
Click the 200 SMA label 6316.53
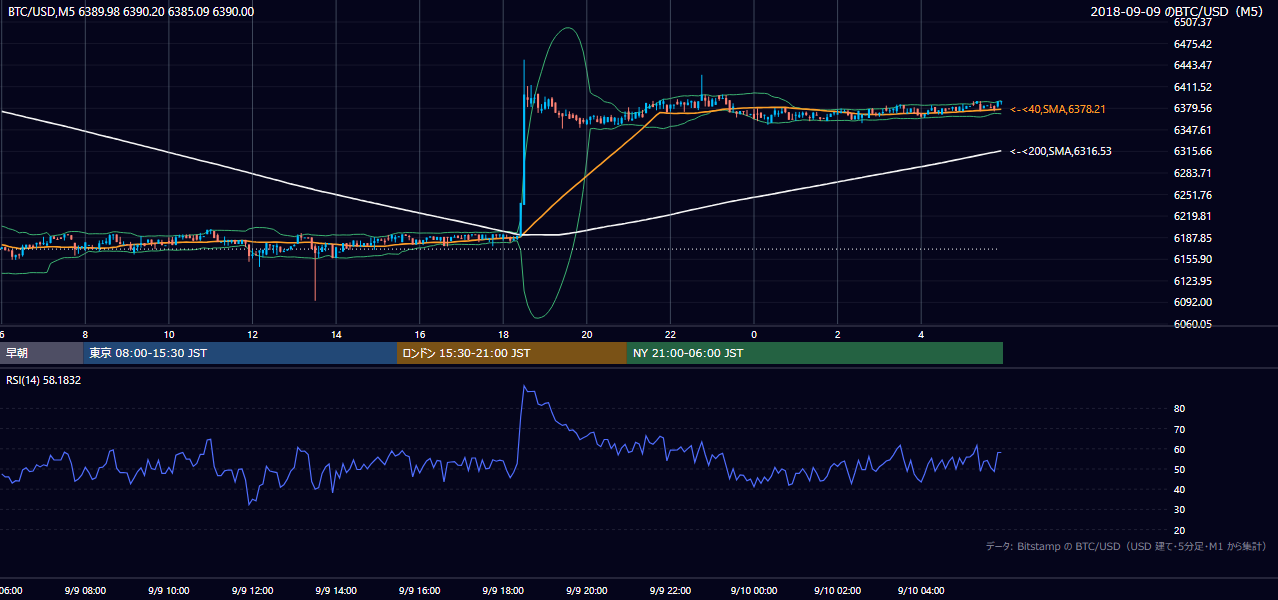pyautogui.click(x=1061, y=152)
